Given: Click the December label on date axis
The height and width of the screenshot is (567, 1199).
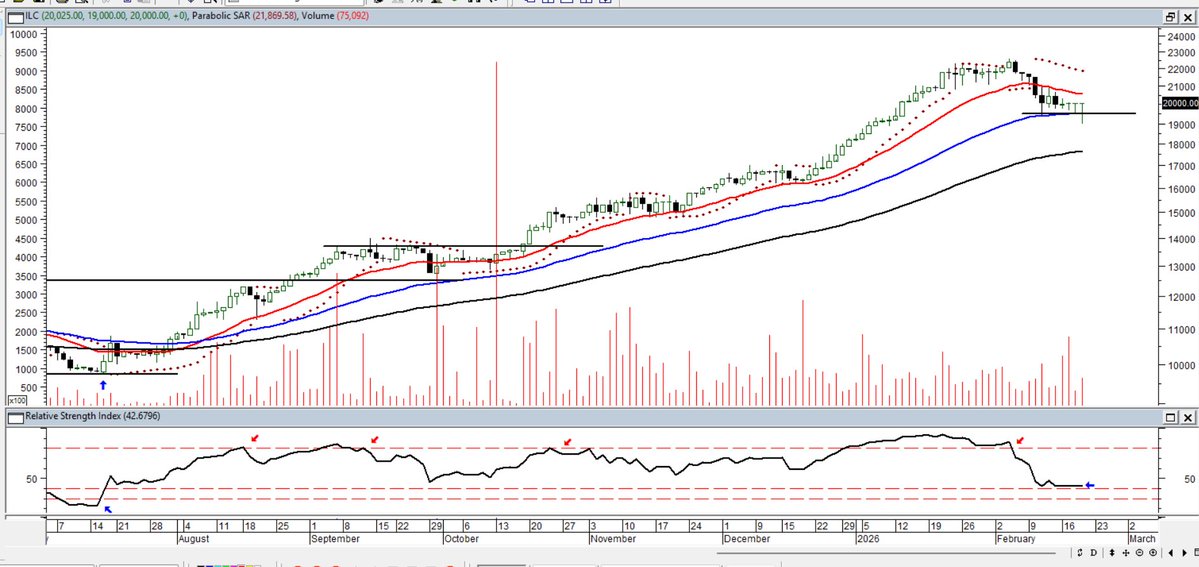Looking at the screenshot, I should point(746,539).
